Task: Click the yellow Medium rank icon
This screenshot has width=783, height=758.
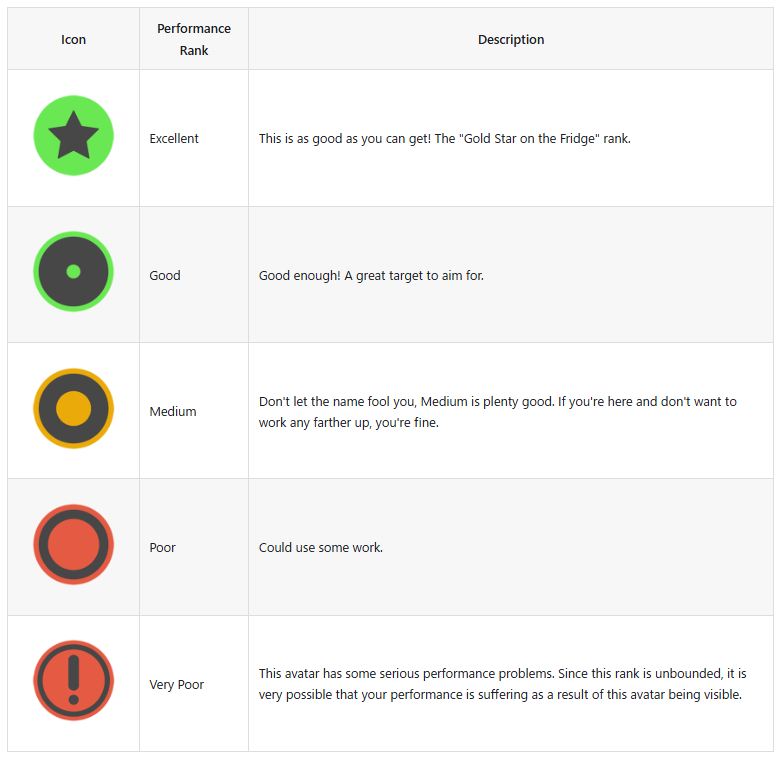Action: click(x=73, y=408)
